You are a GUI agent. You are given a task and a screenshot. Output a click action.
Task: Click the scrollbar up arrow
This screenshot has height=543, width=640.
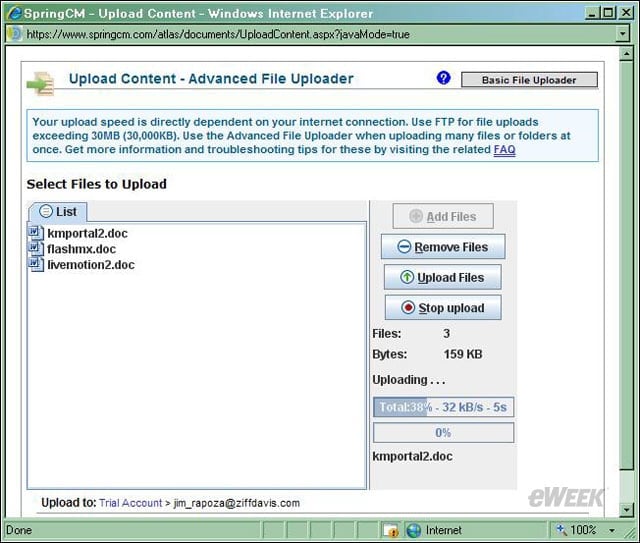pyautogui.click(x=626, y=53)
